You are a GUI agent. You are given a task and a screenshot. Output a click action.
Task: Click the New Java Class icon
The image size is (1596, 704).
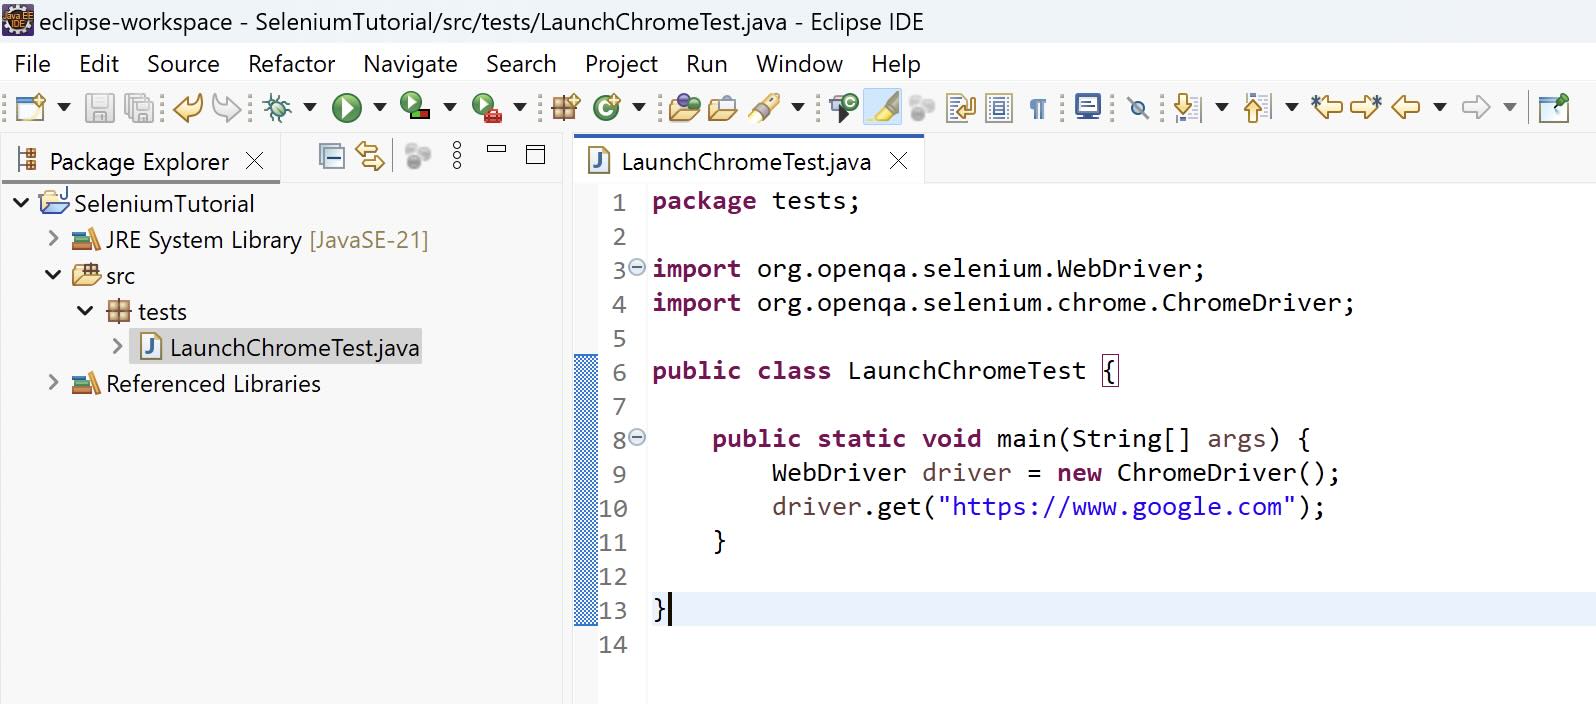click(606, 106)
